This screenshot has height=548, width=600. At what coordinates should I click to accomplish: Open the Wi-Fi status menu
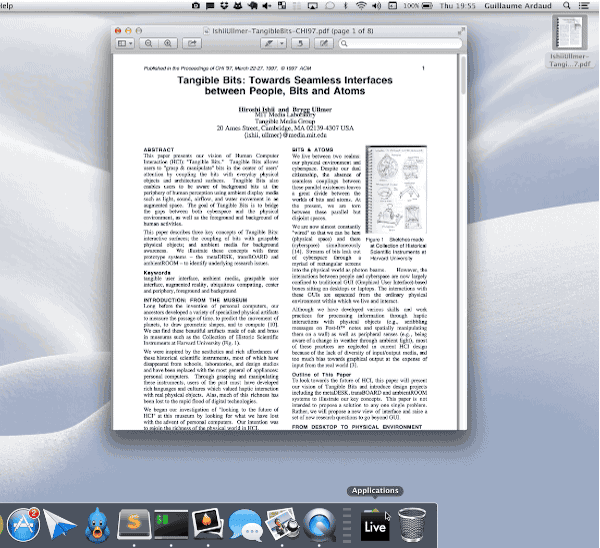tap(361, 6)
